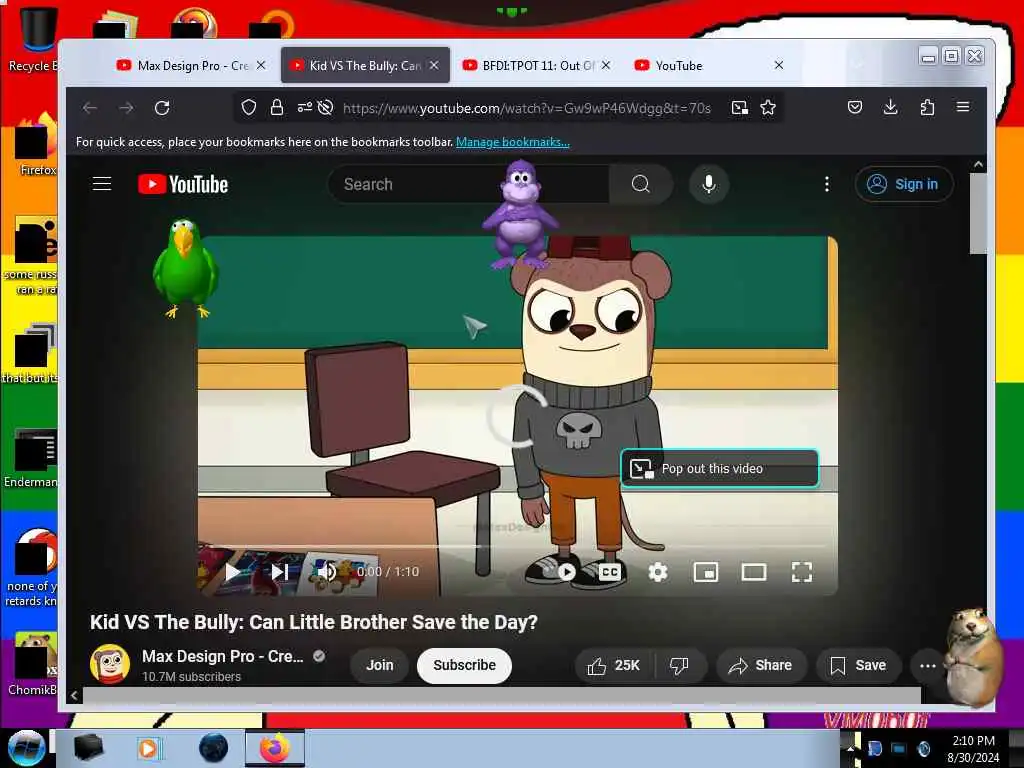The width and height of the screenshot is (1024, 768).
Task: Search with your voice microphone button
Action: click(x=709, y=184)
